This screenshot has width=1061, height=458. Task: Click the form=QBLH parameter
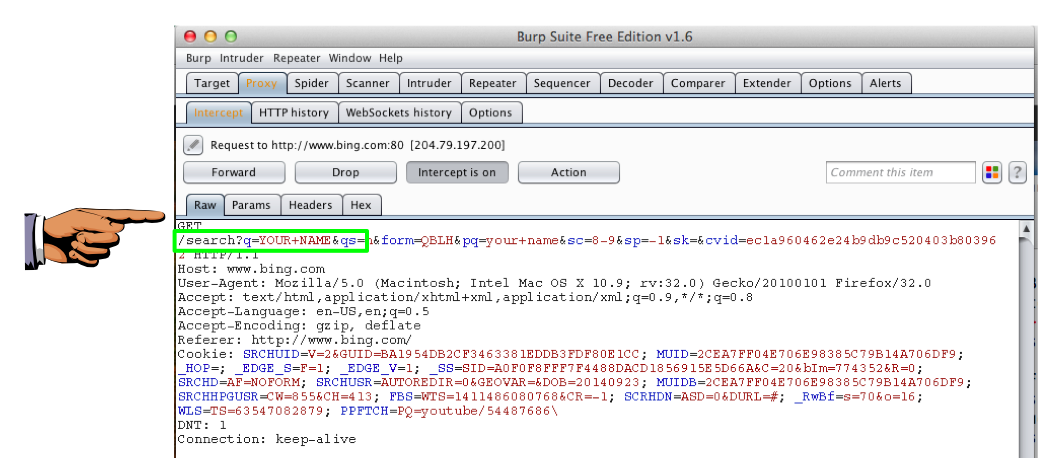pyautogui.click(x=417, y=241)
